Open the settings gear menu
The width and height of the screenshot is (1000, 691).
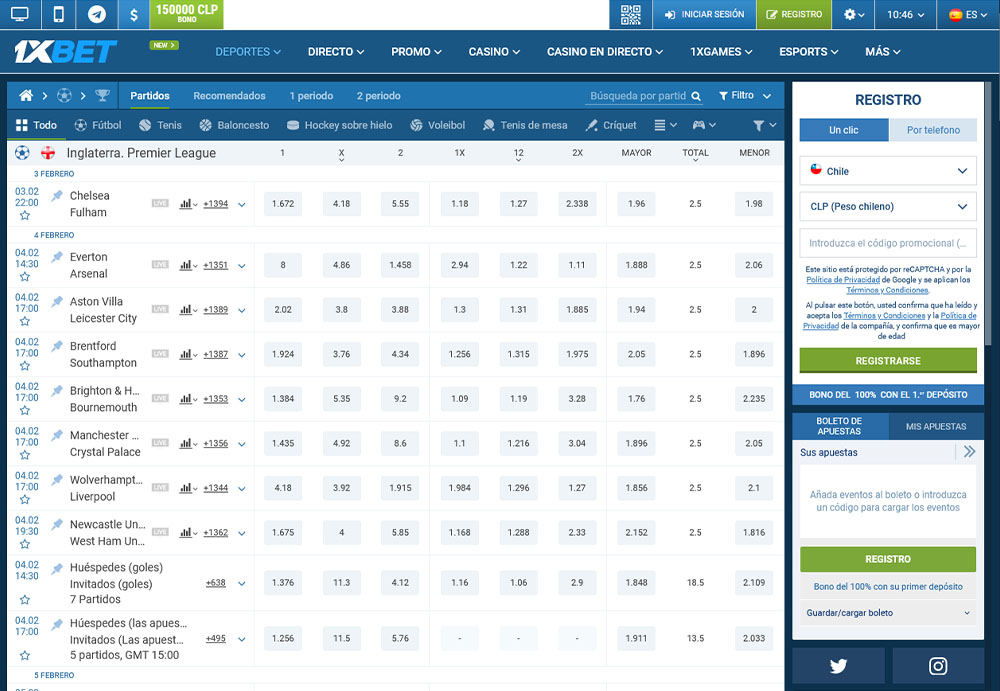854,14
